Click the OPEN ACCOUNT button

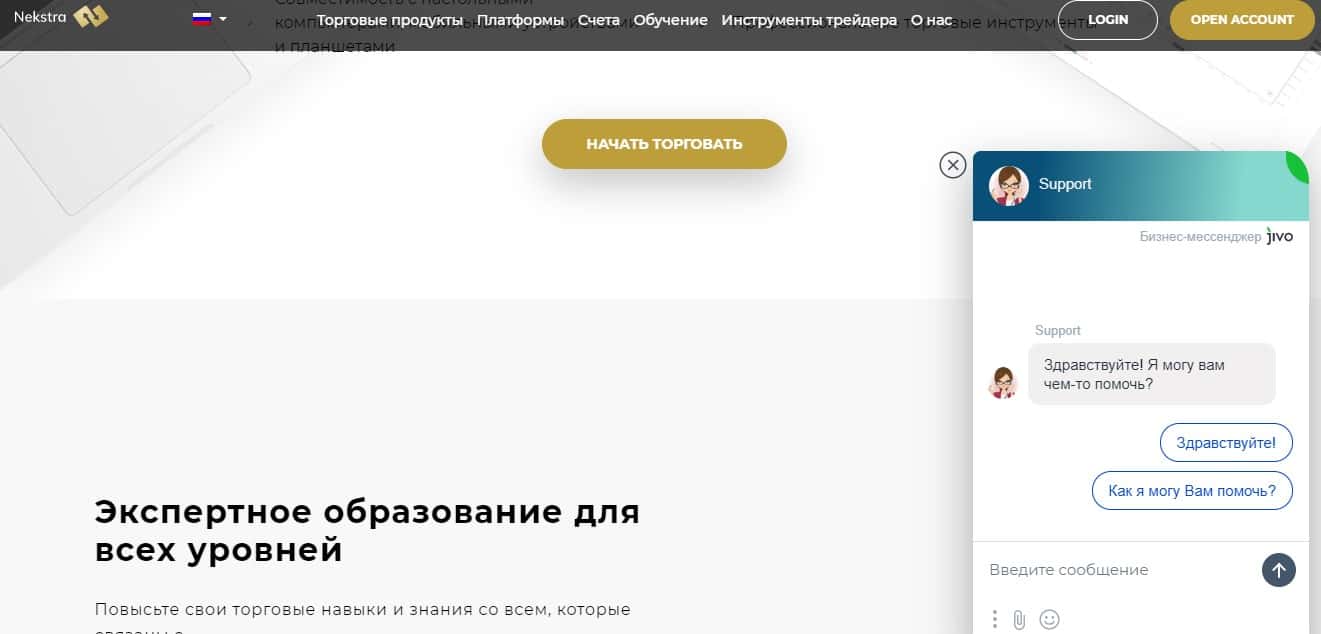(1242, 20)
